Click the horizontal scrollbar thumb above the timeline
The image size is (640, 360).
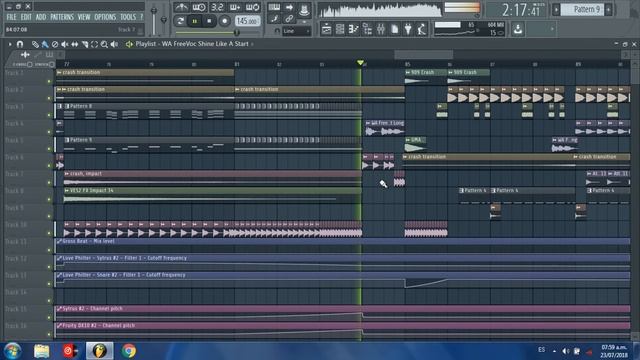click(x=424, y=54)
